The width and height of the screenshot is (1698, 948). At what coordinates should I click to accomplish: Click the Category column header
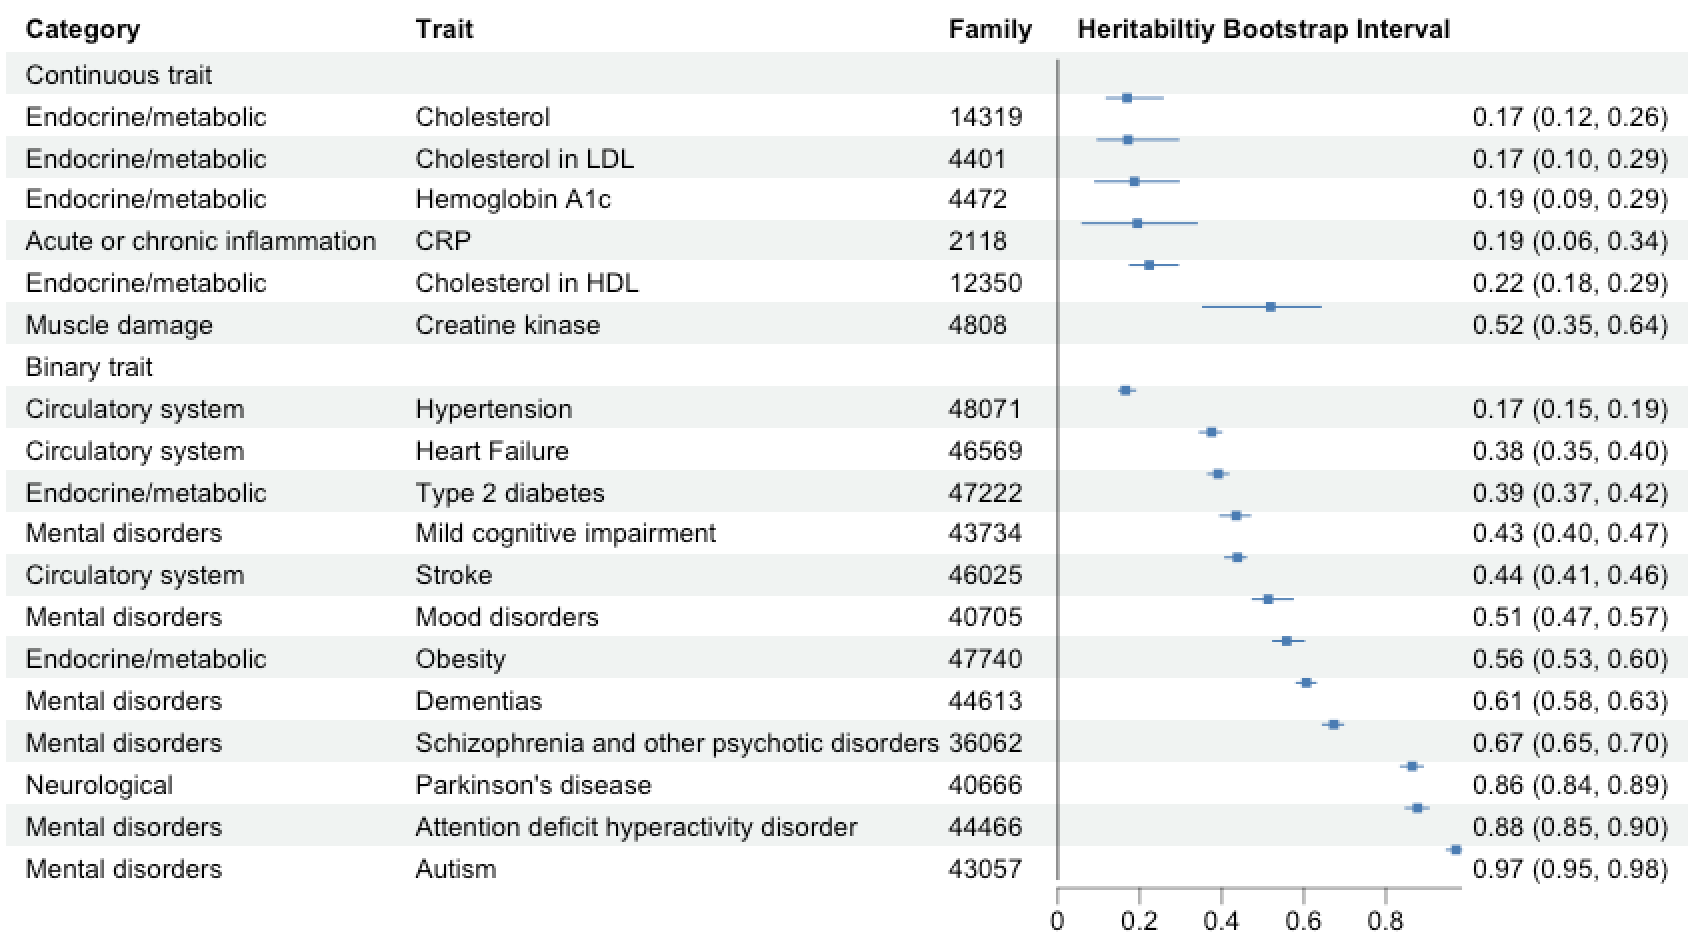coord(83,29)
